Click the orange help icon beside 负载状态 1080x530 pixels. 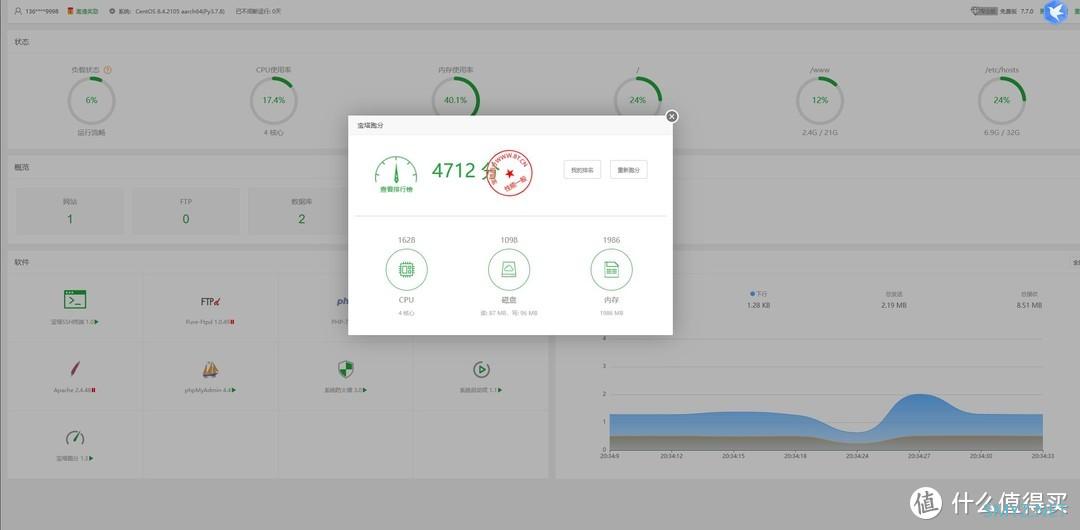tap(107, 70)
